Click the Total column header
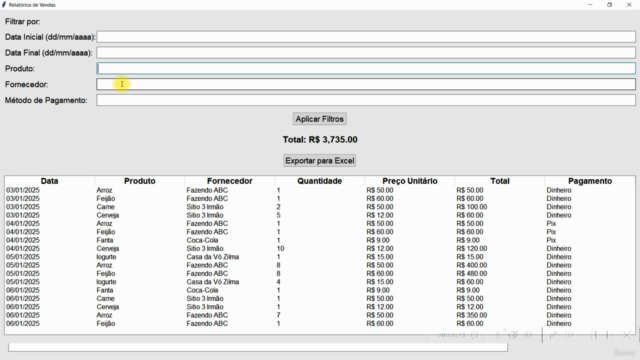Screen dimensions: 640x360 [x=500, y=181]
